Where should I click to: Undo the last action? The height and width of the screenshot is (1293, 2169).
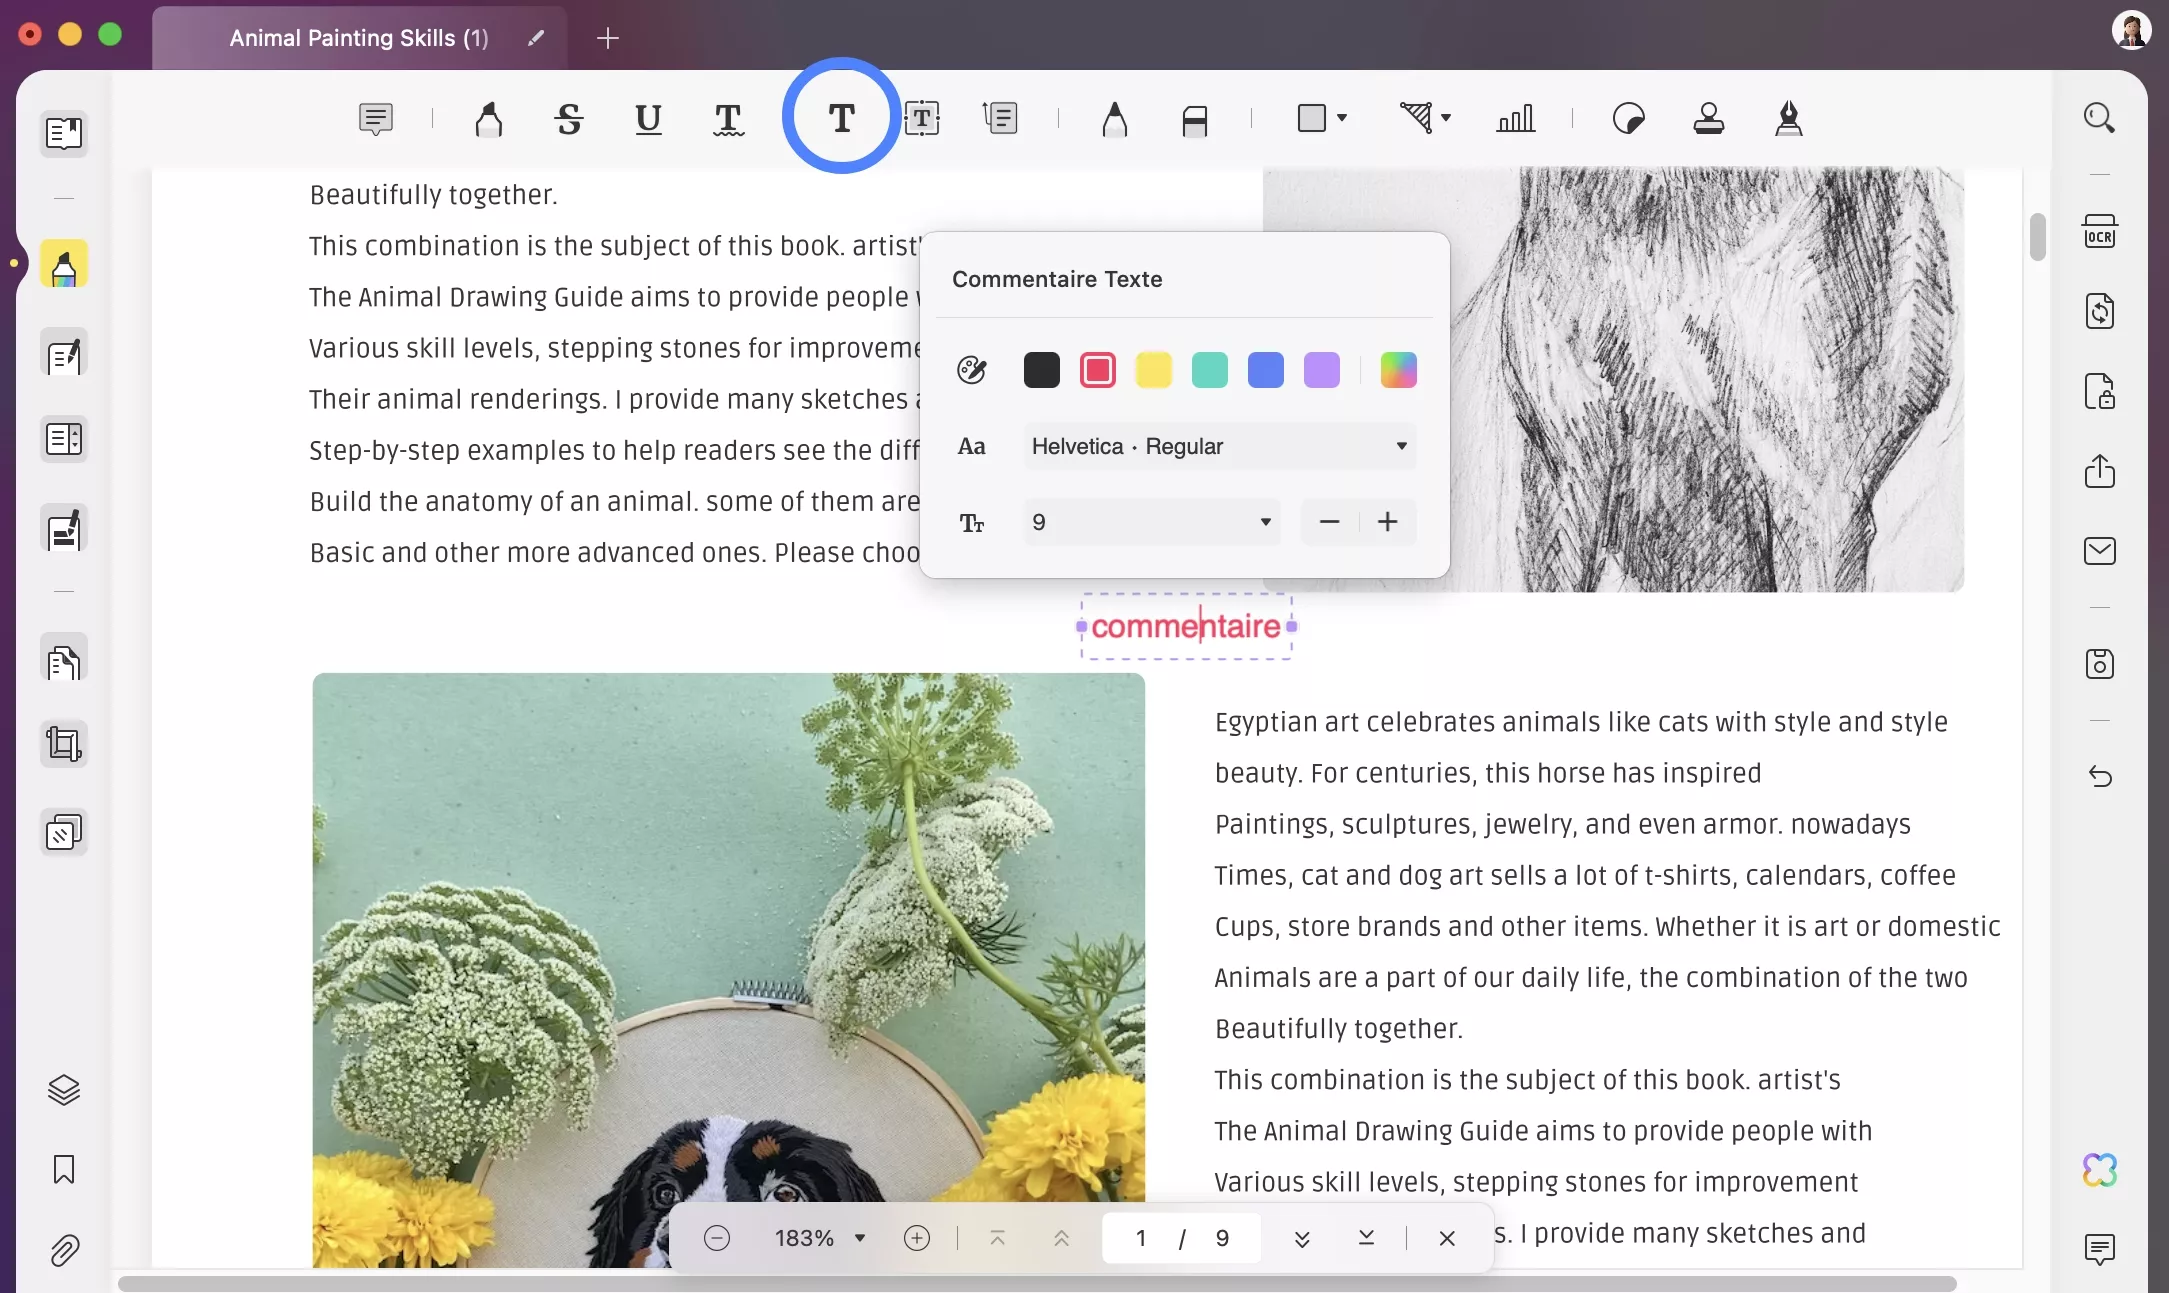tap(2099, 776)
